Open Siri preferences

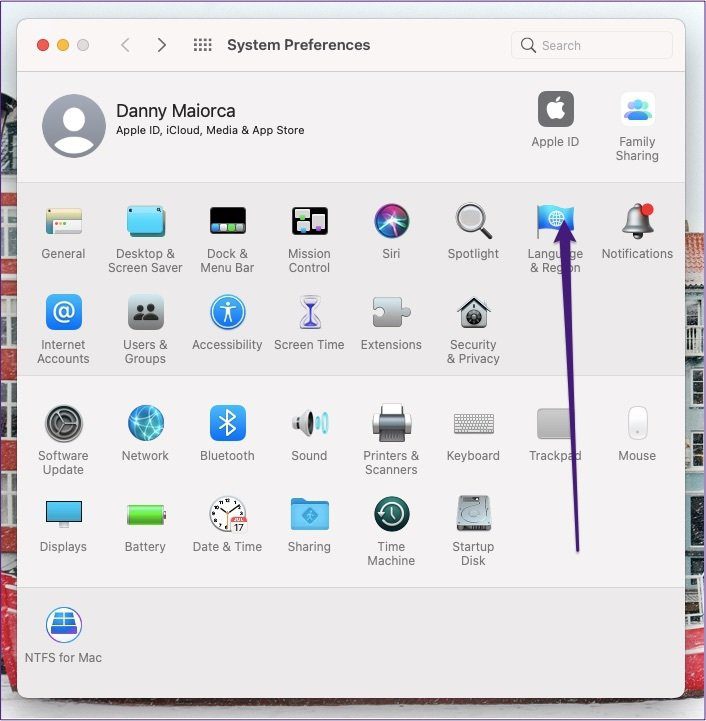pos(391,221)
